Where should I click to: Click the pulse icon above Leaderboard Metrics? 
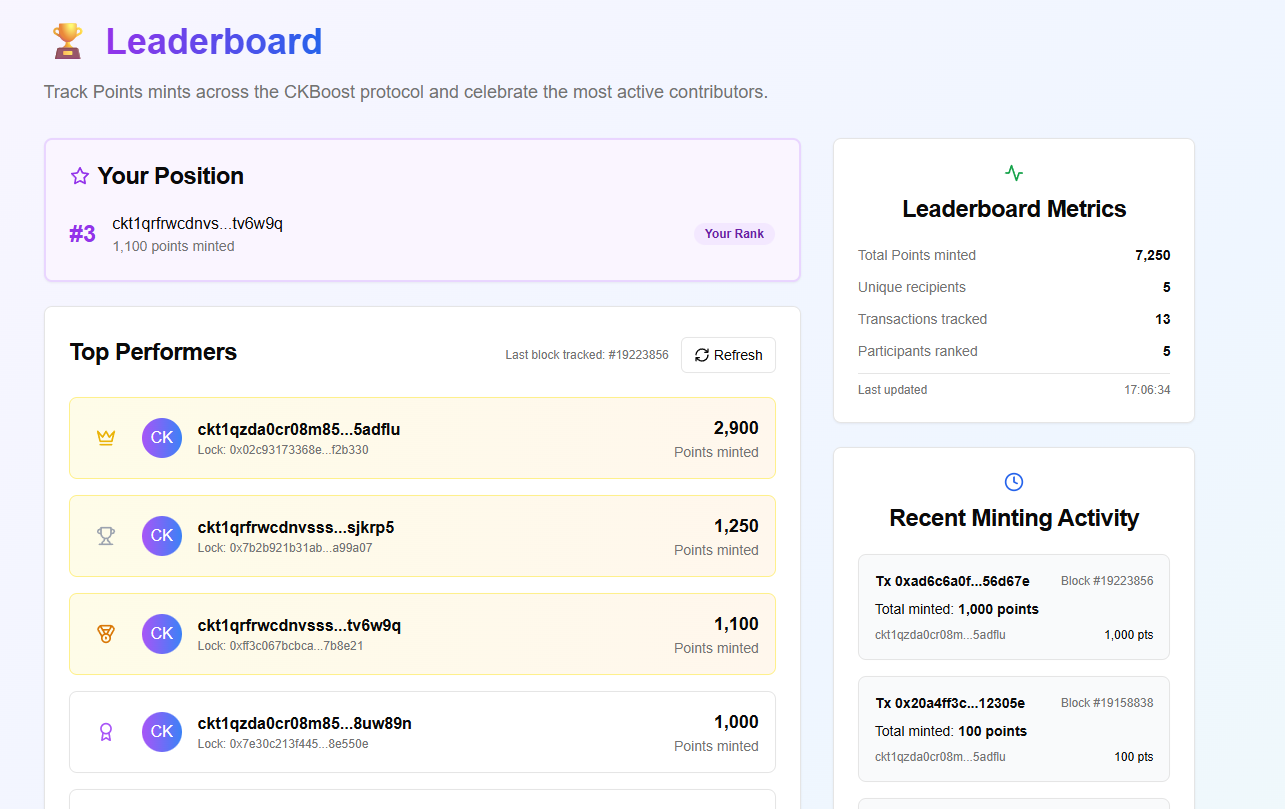(1013, 173)
